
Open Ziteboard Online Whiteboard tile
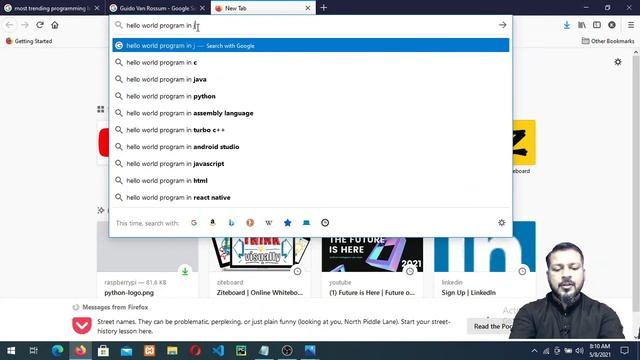(x=260, y=267)
